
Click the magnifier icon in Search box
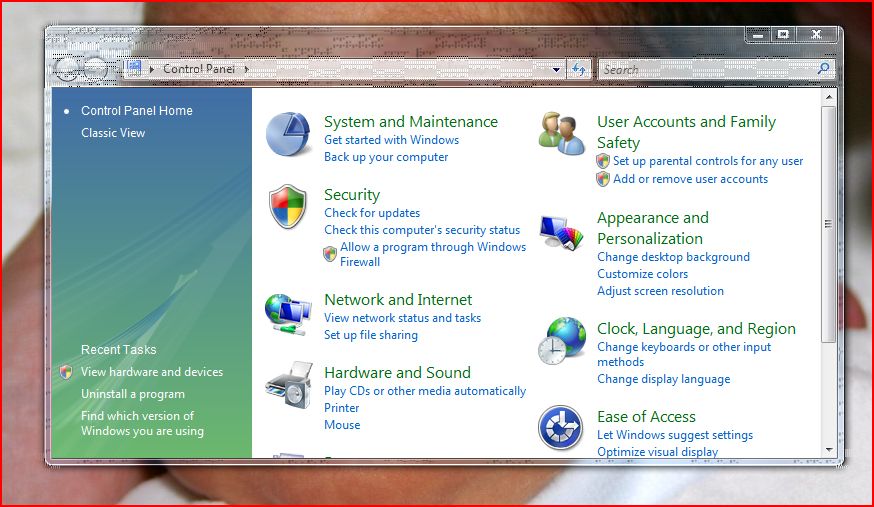(823, 69)
